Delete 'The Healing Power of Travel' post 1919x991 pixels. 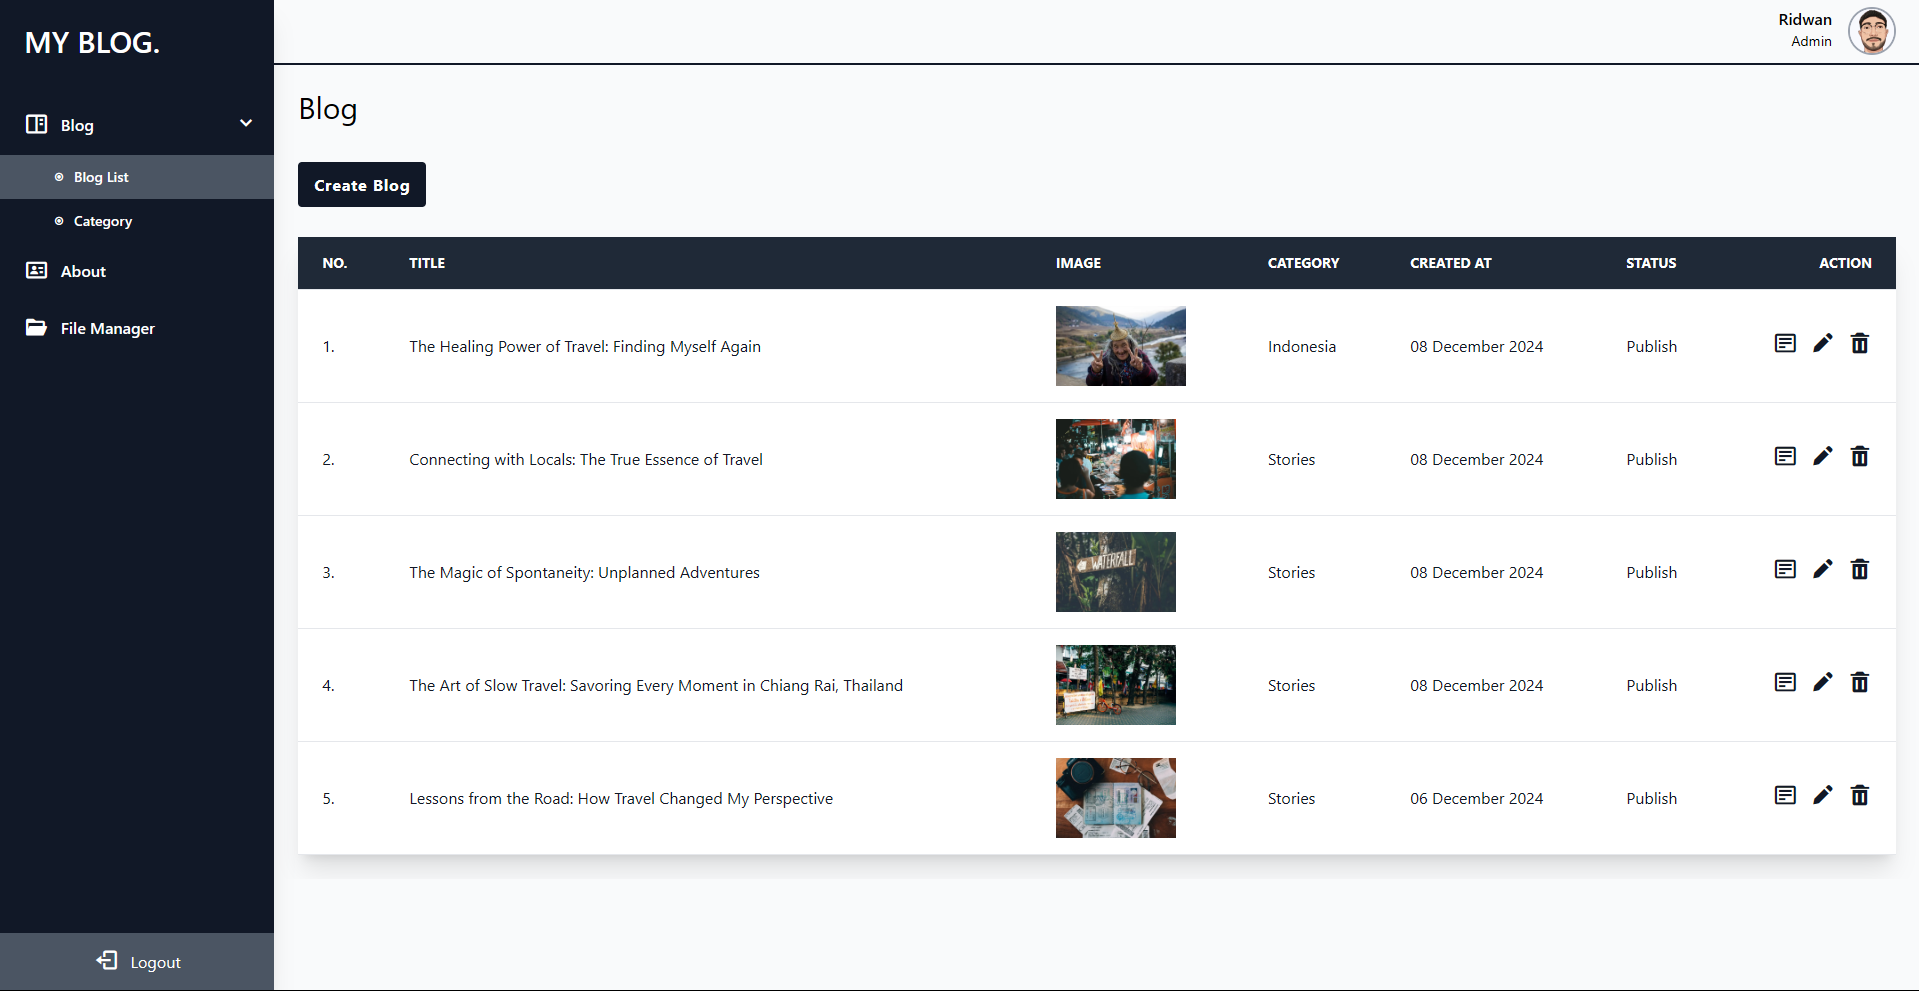tap(1860, 343)
